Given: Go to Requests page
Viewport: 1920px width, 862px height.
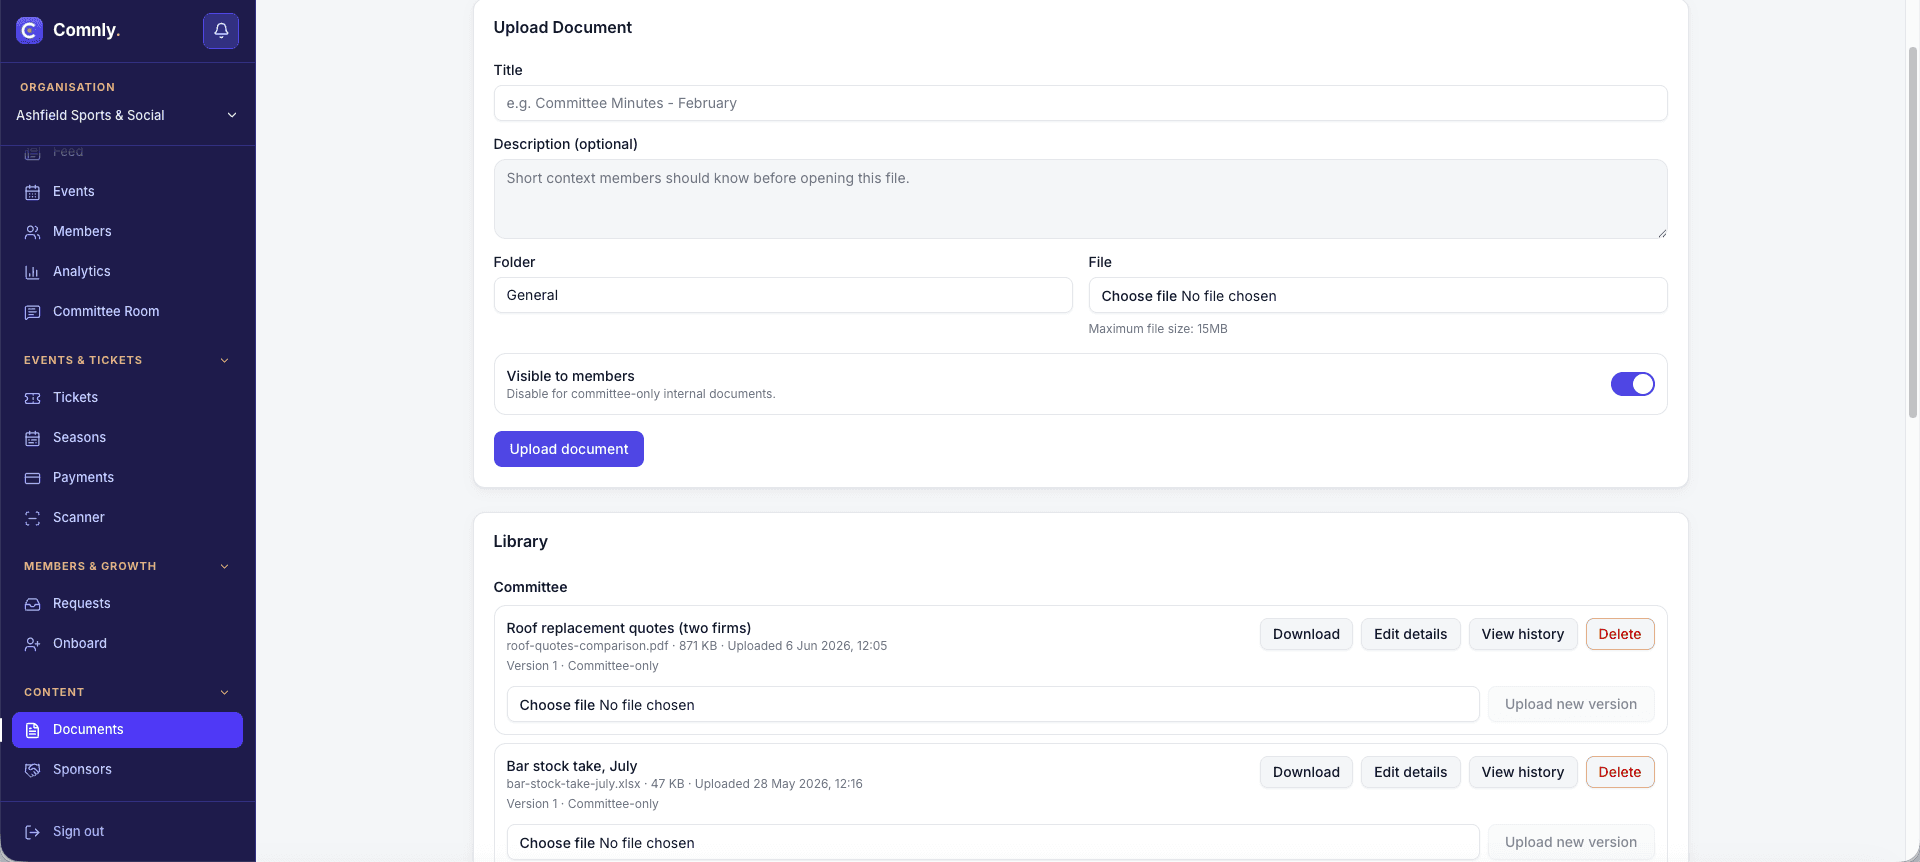Looking at the screenshot, I should [127, 604].
